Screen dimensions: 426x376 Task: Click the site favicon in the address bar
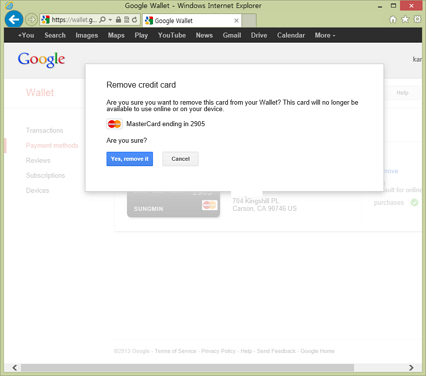(x=45, y=20)
